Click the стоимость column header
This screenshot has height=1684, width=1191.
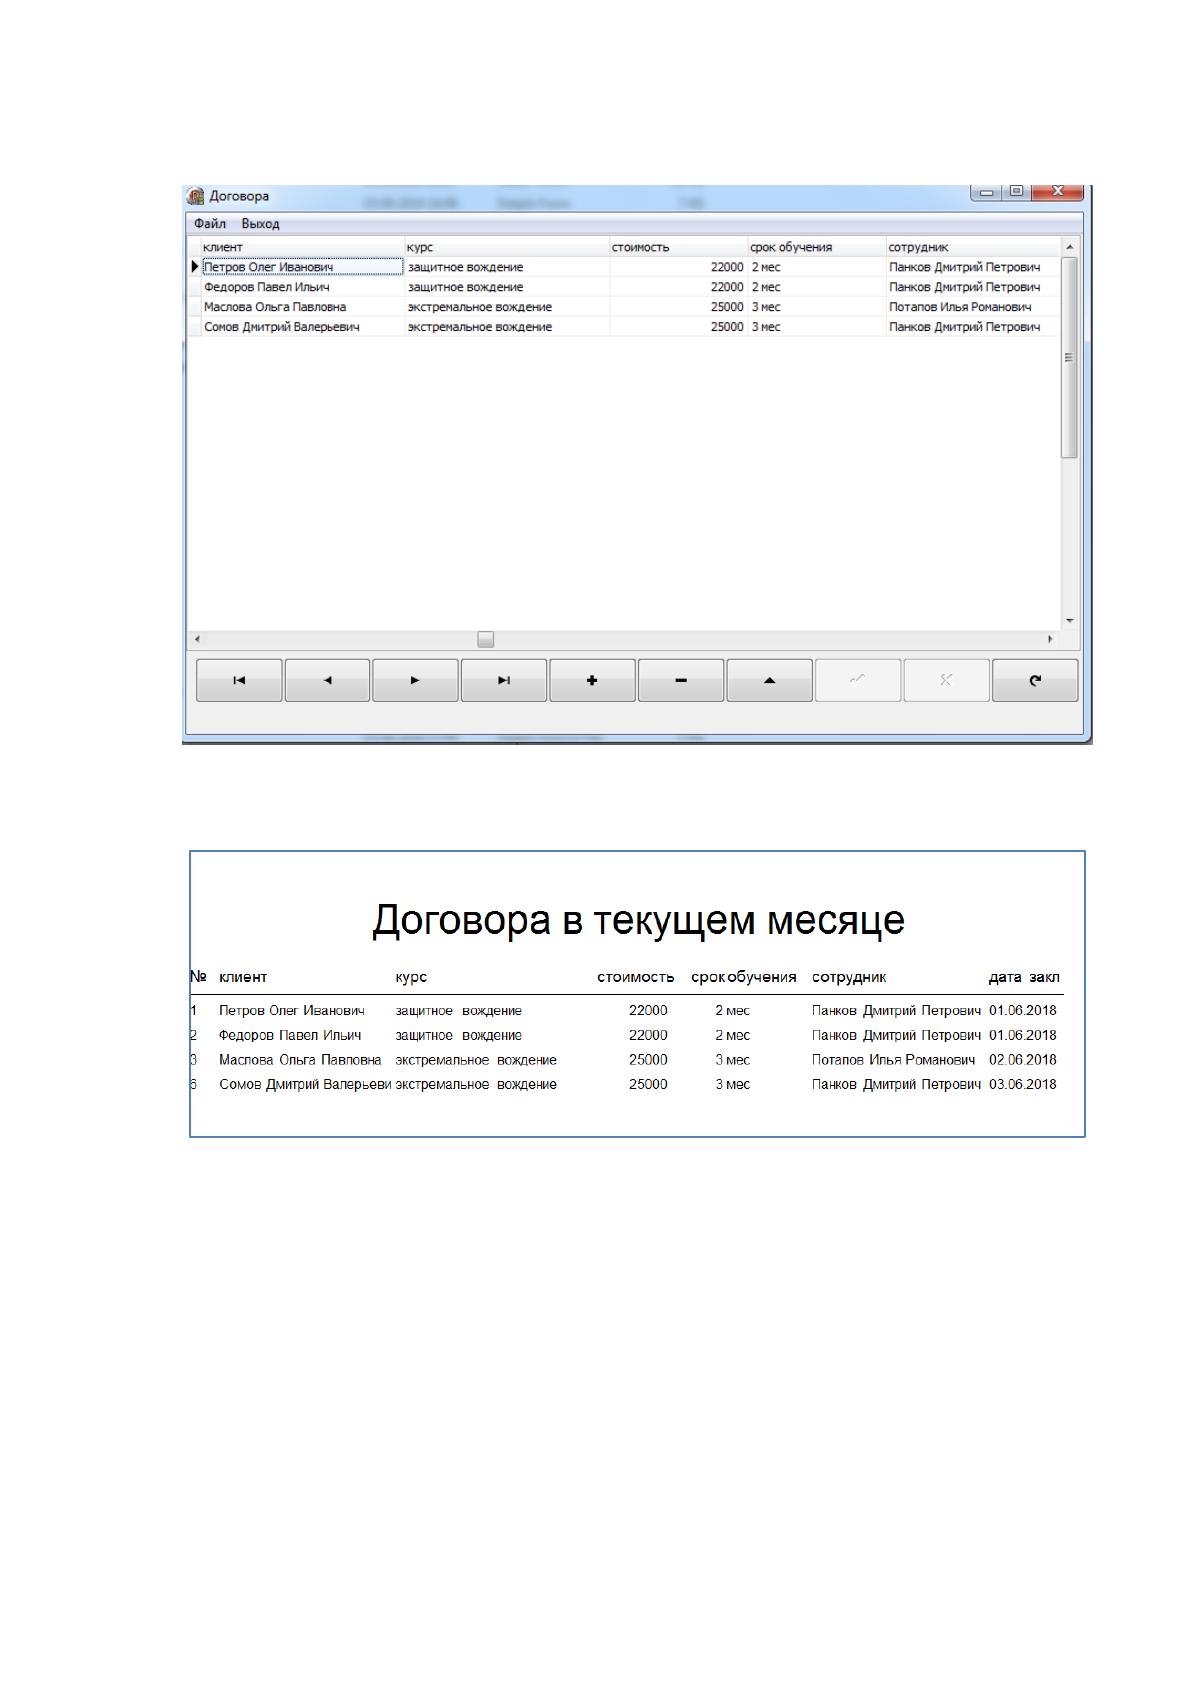point(678,247)
